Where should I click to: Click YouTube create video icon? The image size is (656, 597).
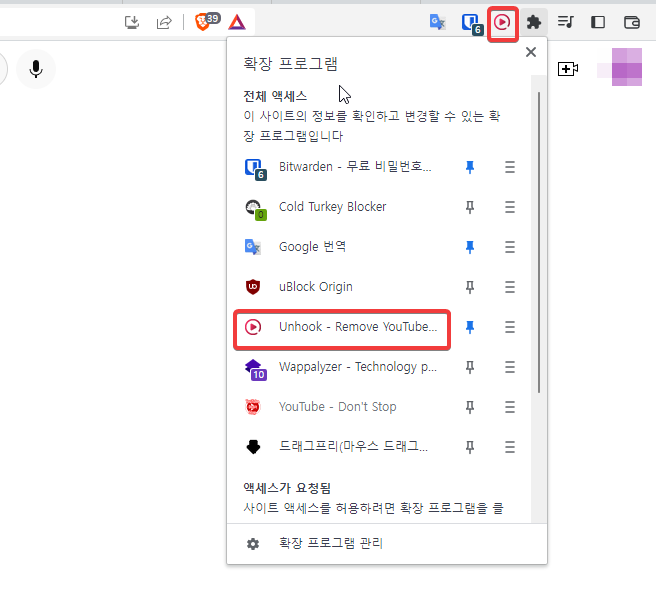pos(568,69)
